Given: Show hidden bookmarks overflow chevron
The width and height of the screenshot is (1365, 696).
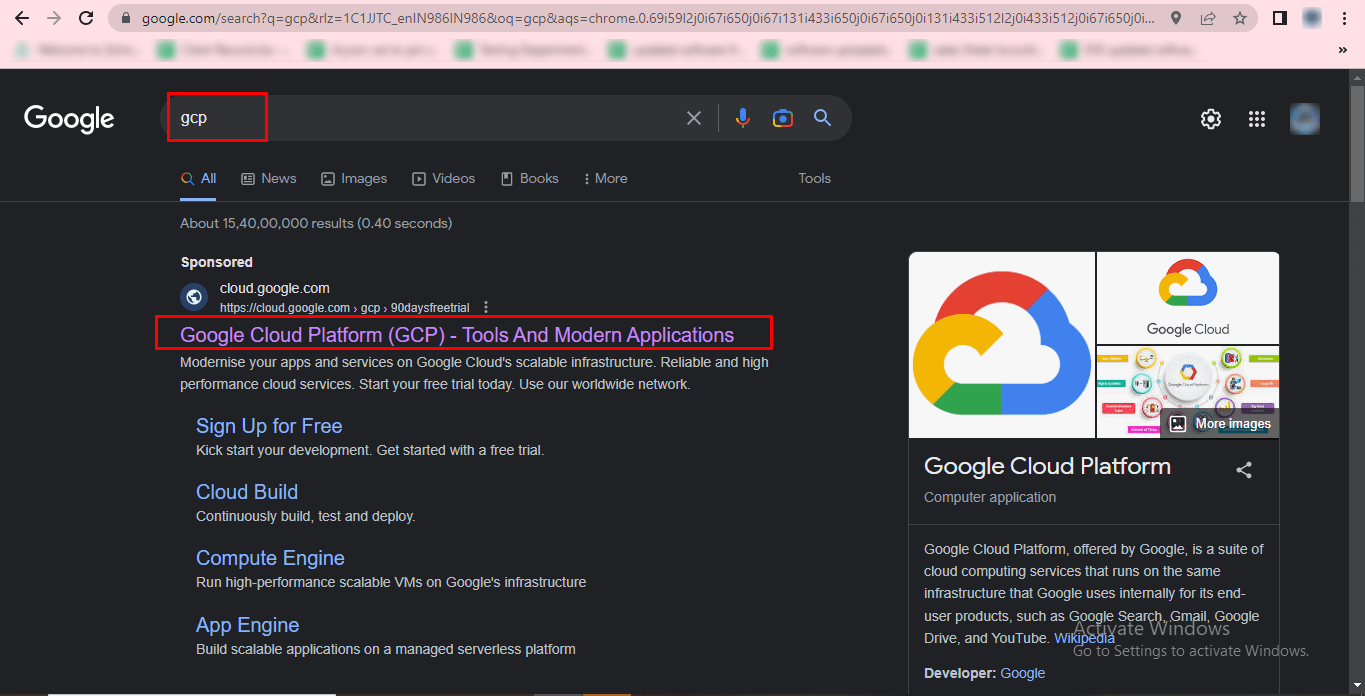Looking at the screenshot, I should tap(1342, 49).
